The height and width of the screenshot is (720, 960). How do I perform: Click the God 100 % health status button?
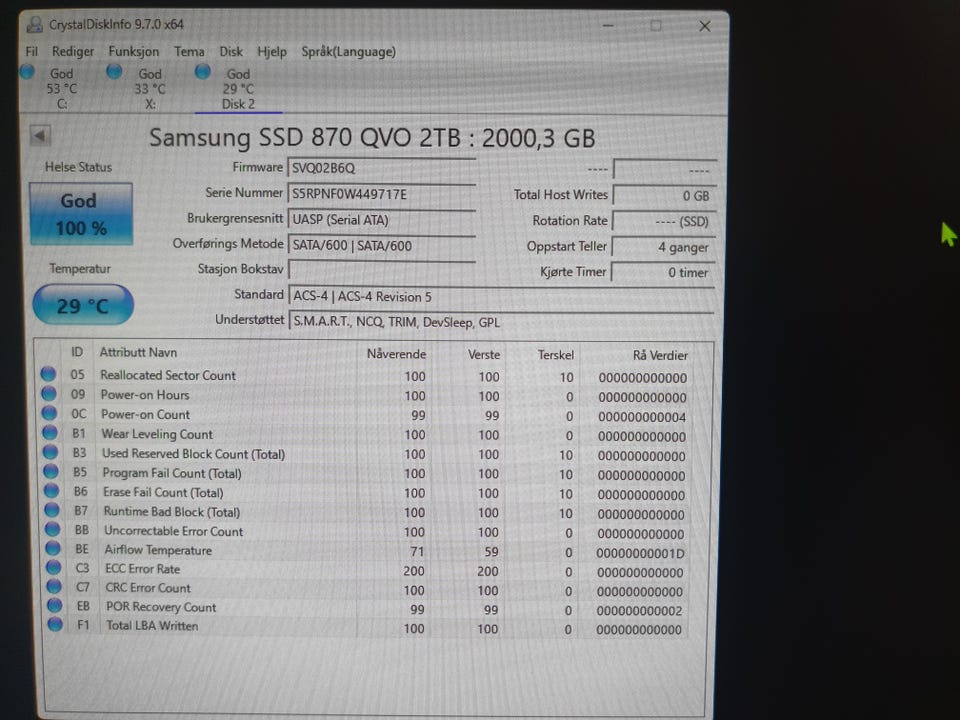coord(81,214)
